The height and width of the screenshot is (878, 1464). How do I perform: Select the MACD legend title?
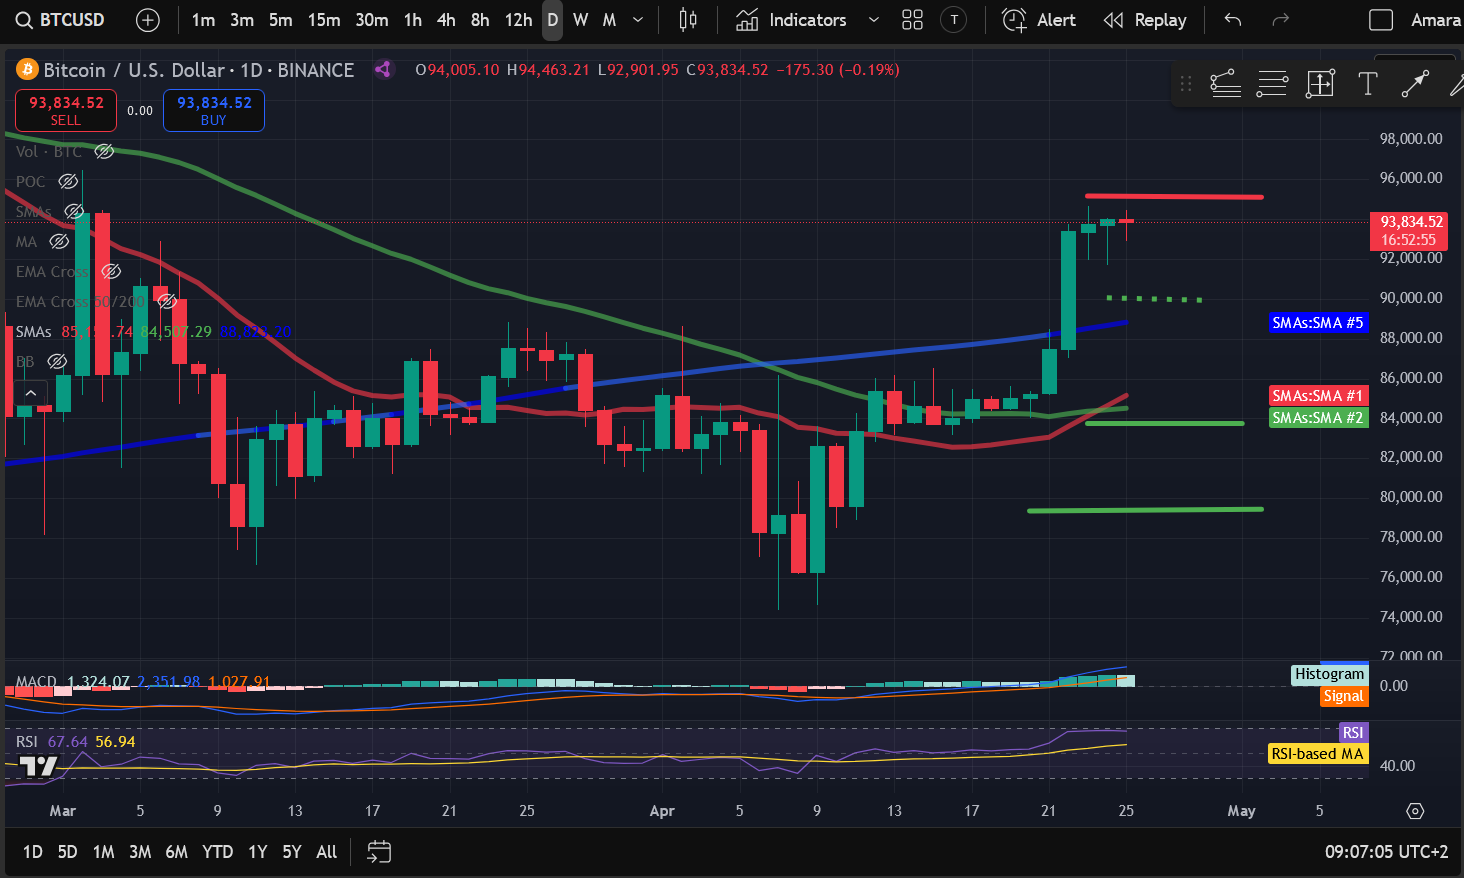[36, 682]
